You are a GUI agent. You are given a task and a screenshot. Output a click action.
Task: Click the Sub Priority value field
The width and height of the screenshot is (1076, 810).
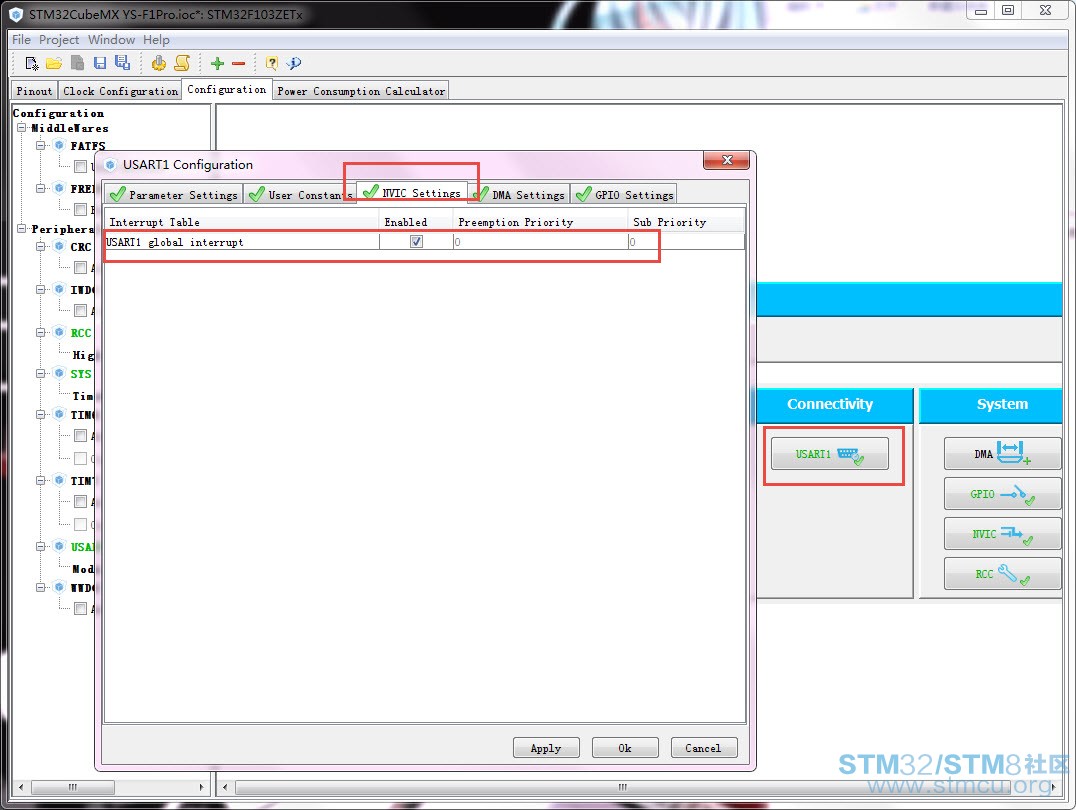click(686, 242)
